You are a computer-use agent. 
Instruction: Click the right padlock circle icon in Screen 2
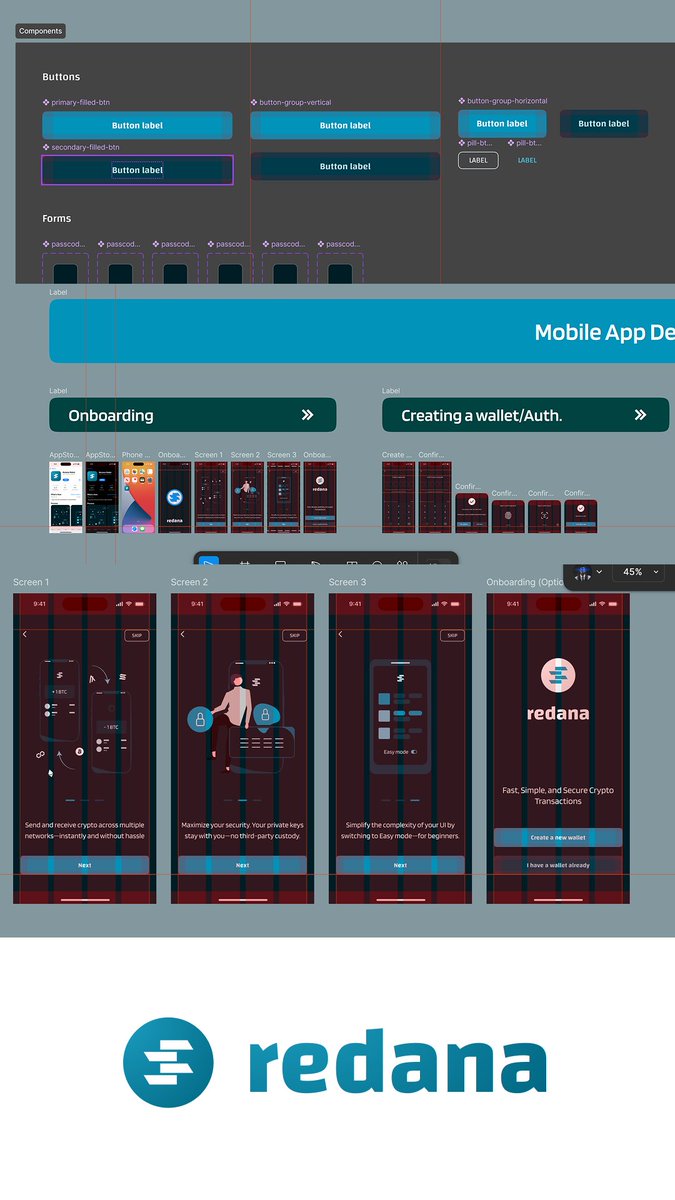[265, 714]
